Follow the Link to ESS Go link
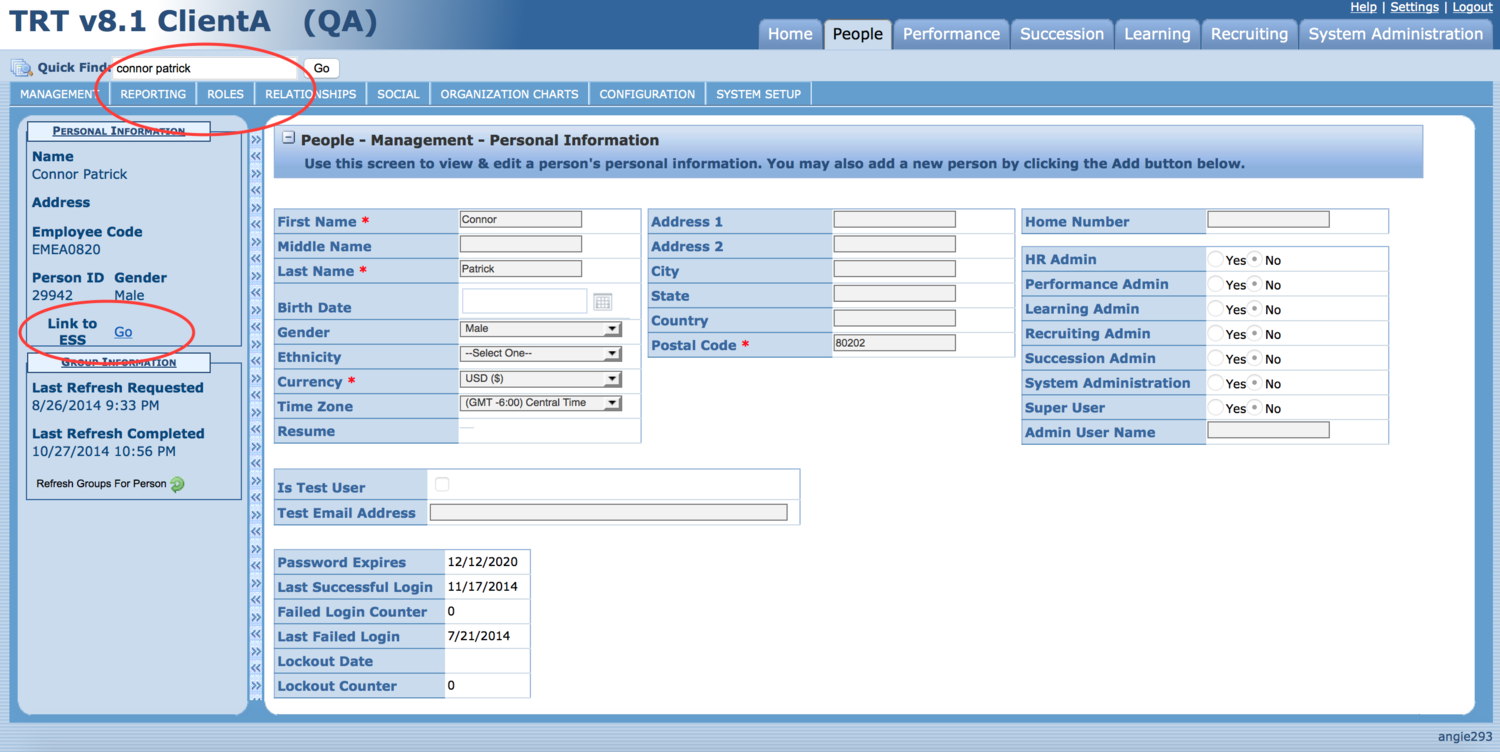This screenshot has width=1500, height=752. point(123,332)
